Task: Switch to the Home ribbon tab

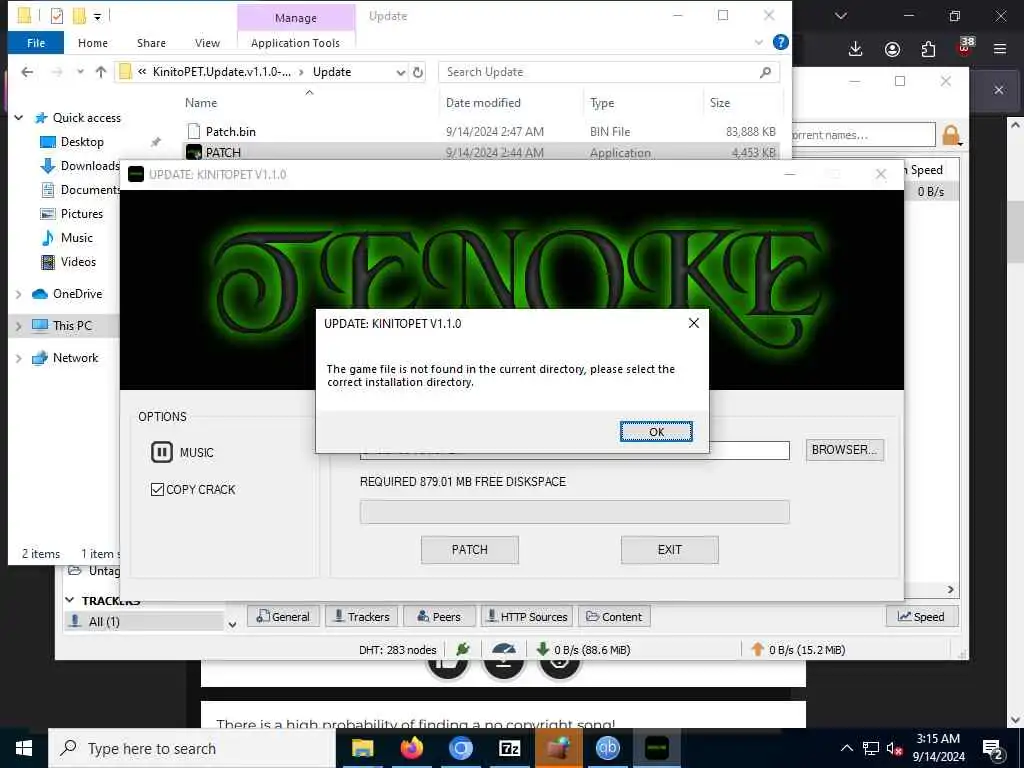Action: point(93,43)
